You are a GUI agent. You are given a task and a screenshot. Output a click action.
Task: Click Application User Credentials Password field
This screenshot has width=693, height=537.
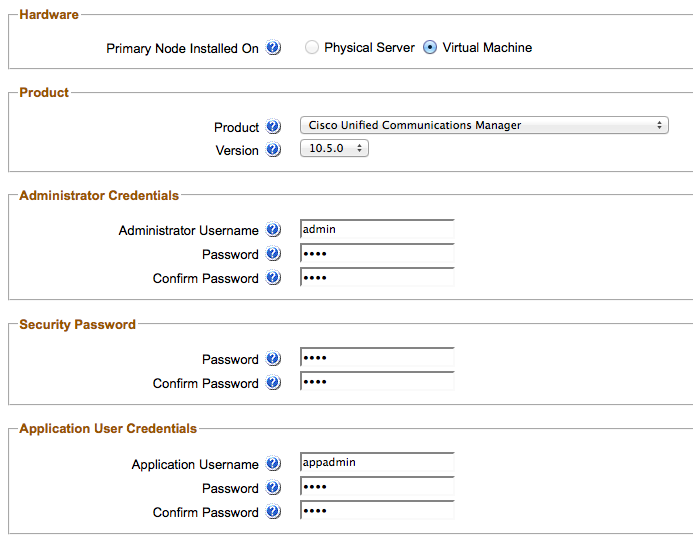(x=377, y=488)
